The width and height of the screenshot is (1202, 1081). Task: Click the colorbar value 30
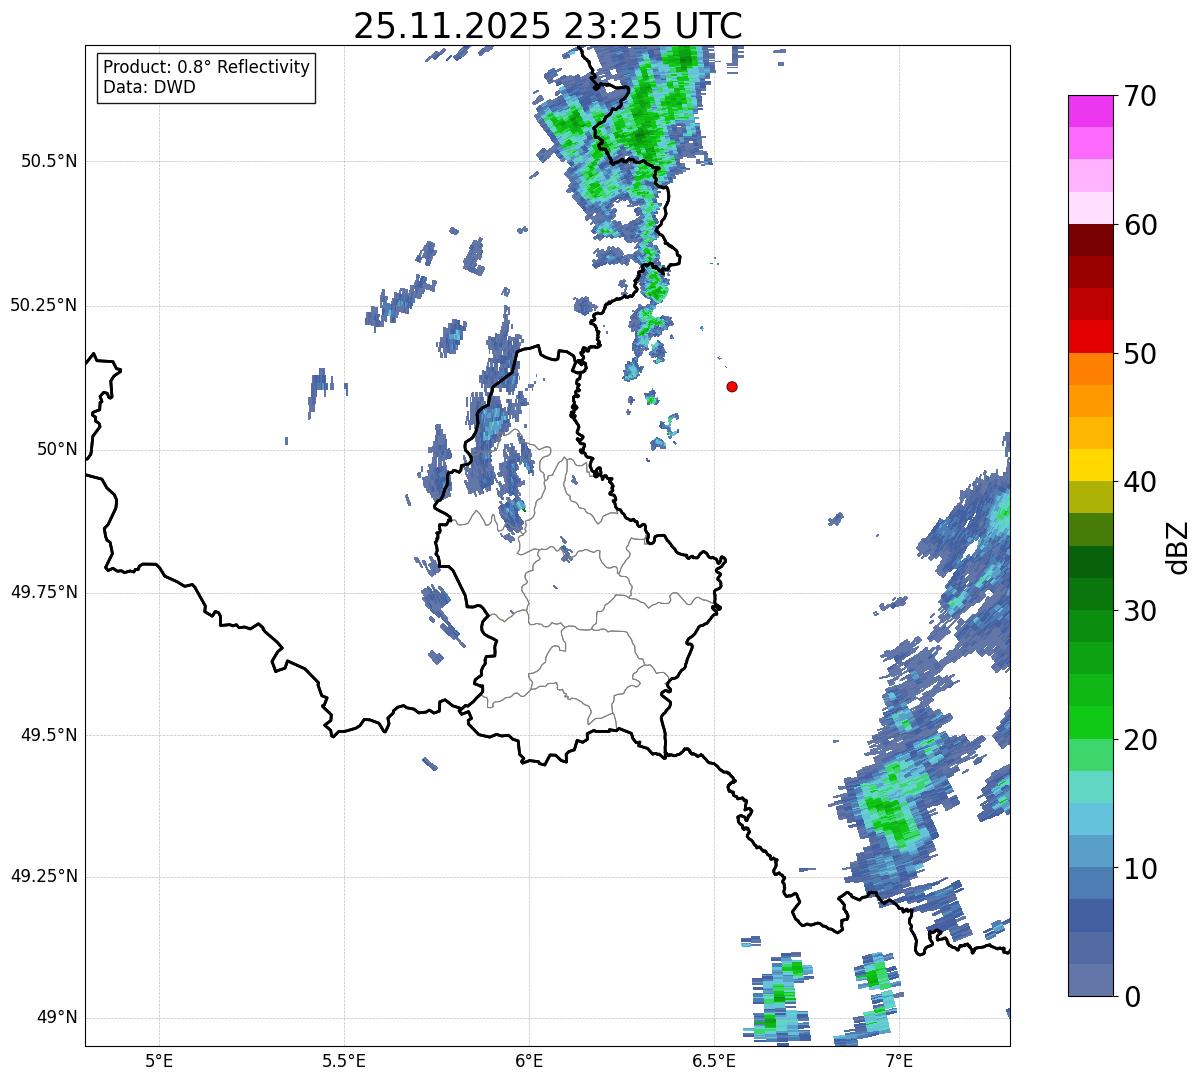click(x=1140, y=611)
